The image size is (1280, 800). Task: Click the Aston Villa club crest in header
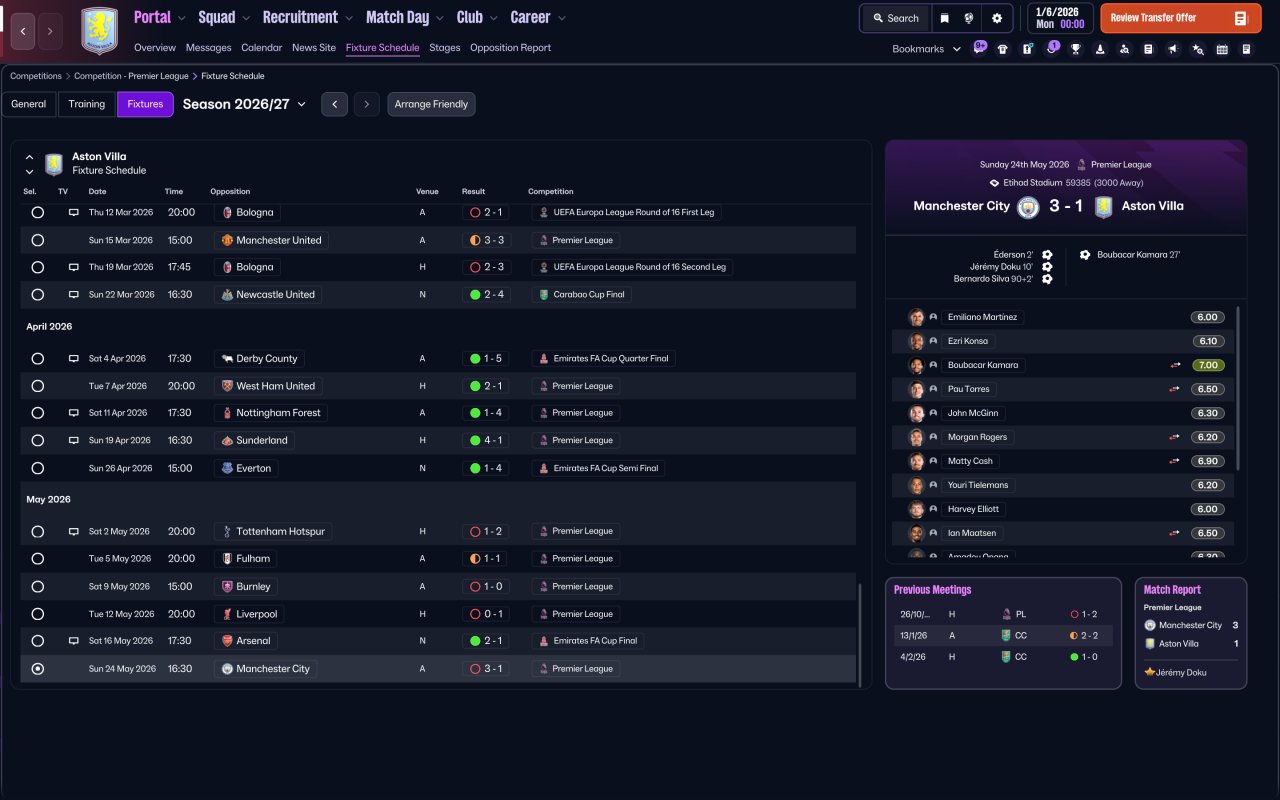(x=99, y=30)
